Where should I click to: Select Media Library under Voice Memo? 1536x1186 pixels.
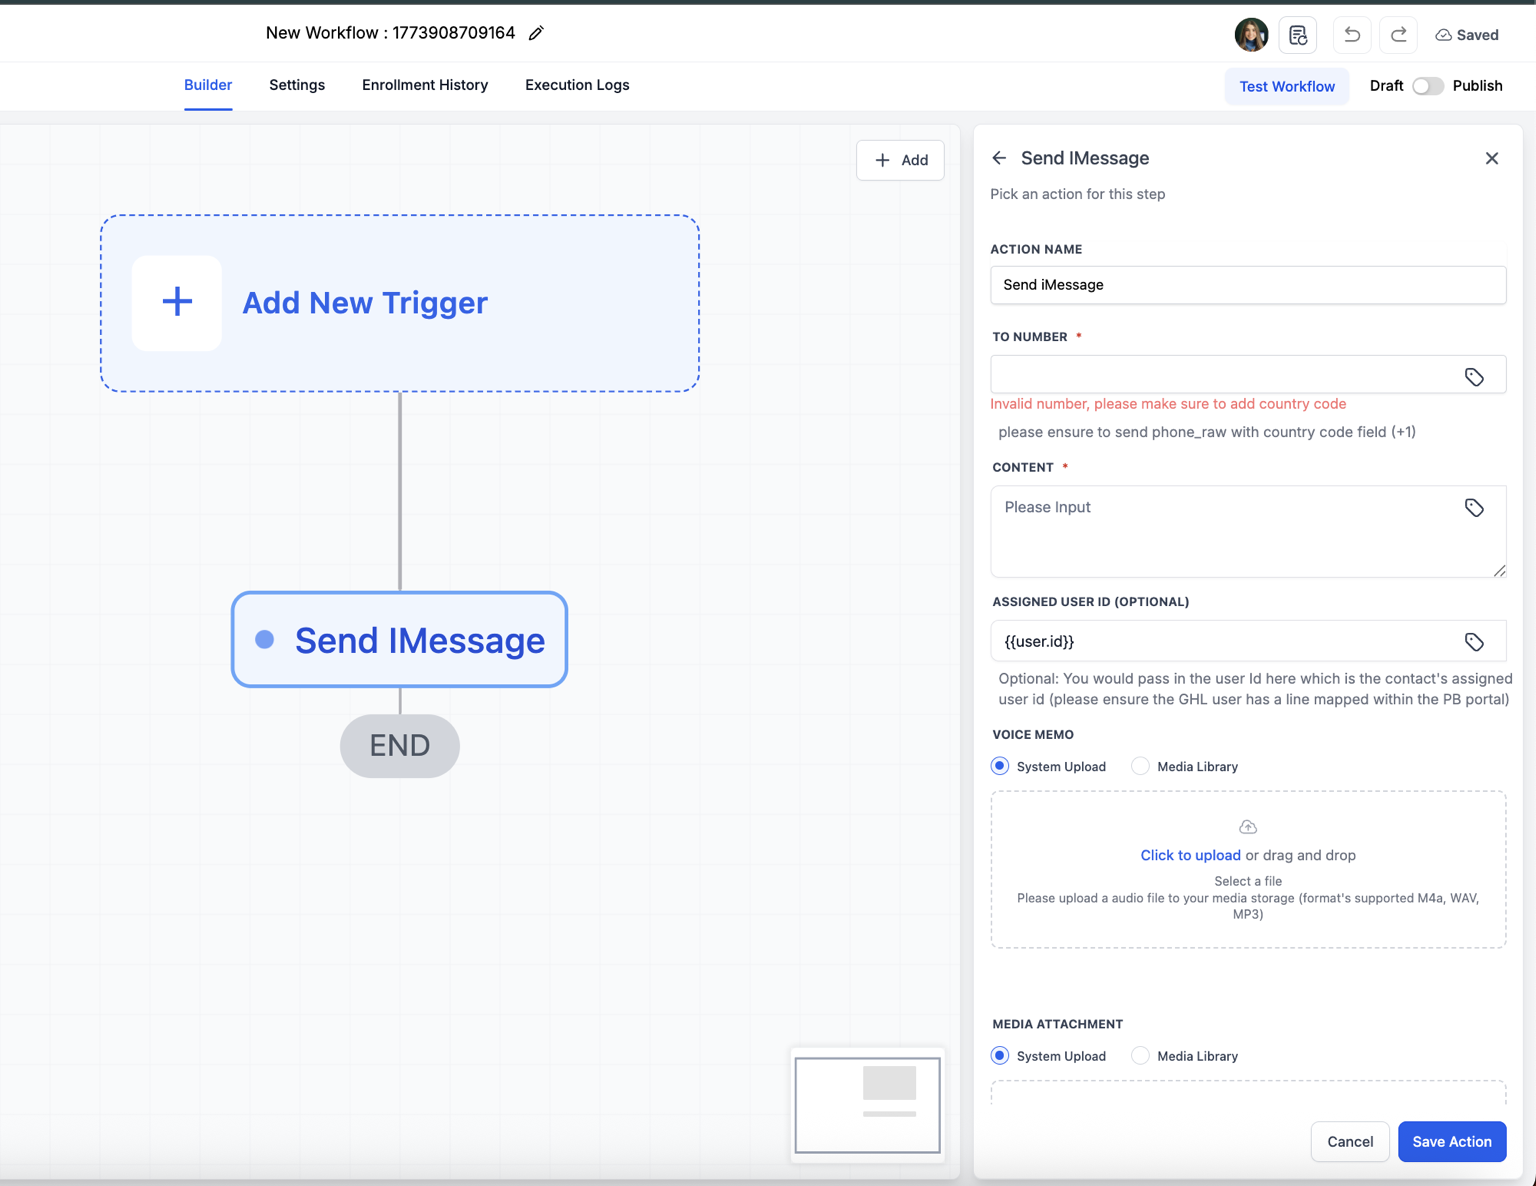tap(1140, 766)
